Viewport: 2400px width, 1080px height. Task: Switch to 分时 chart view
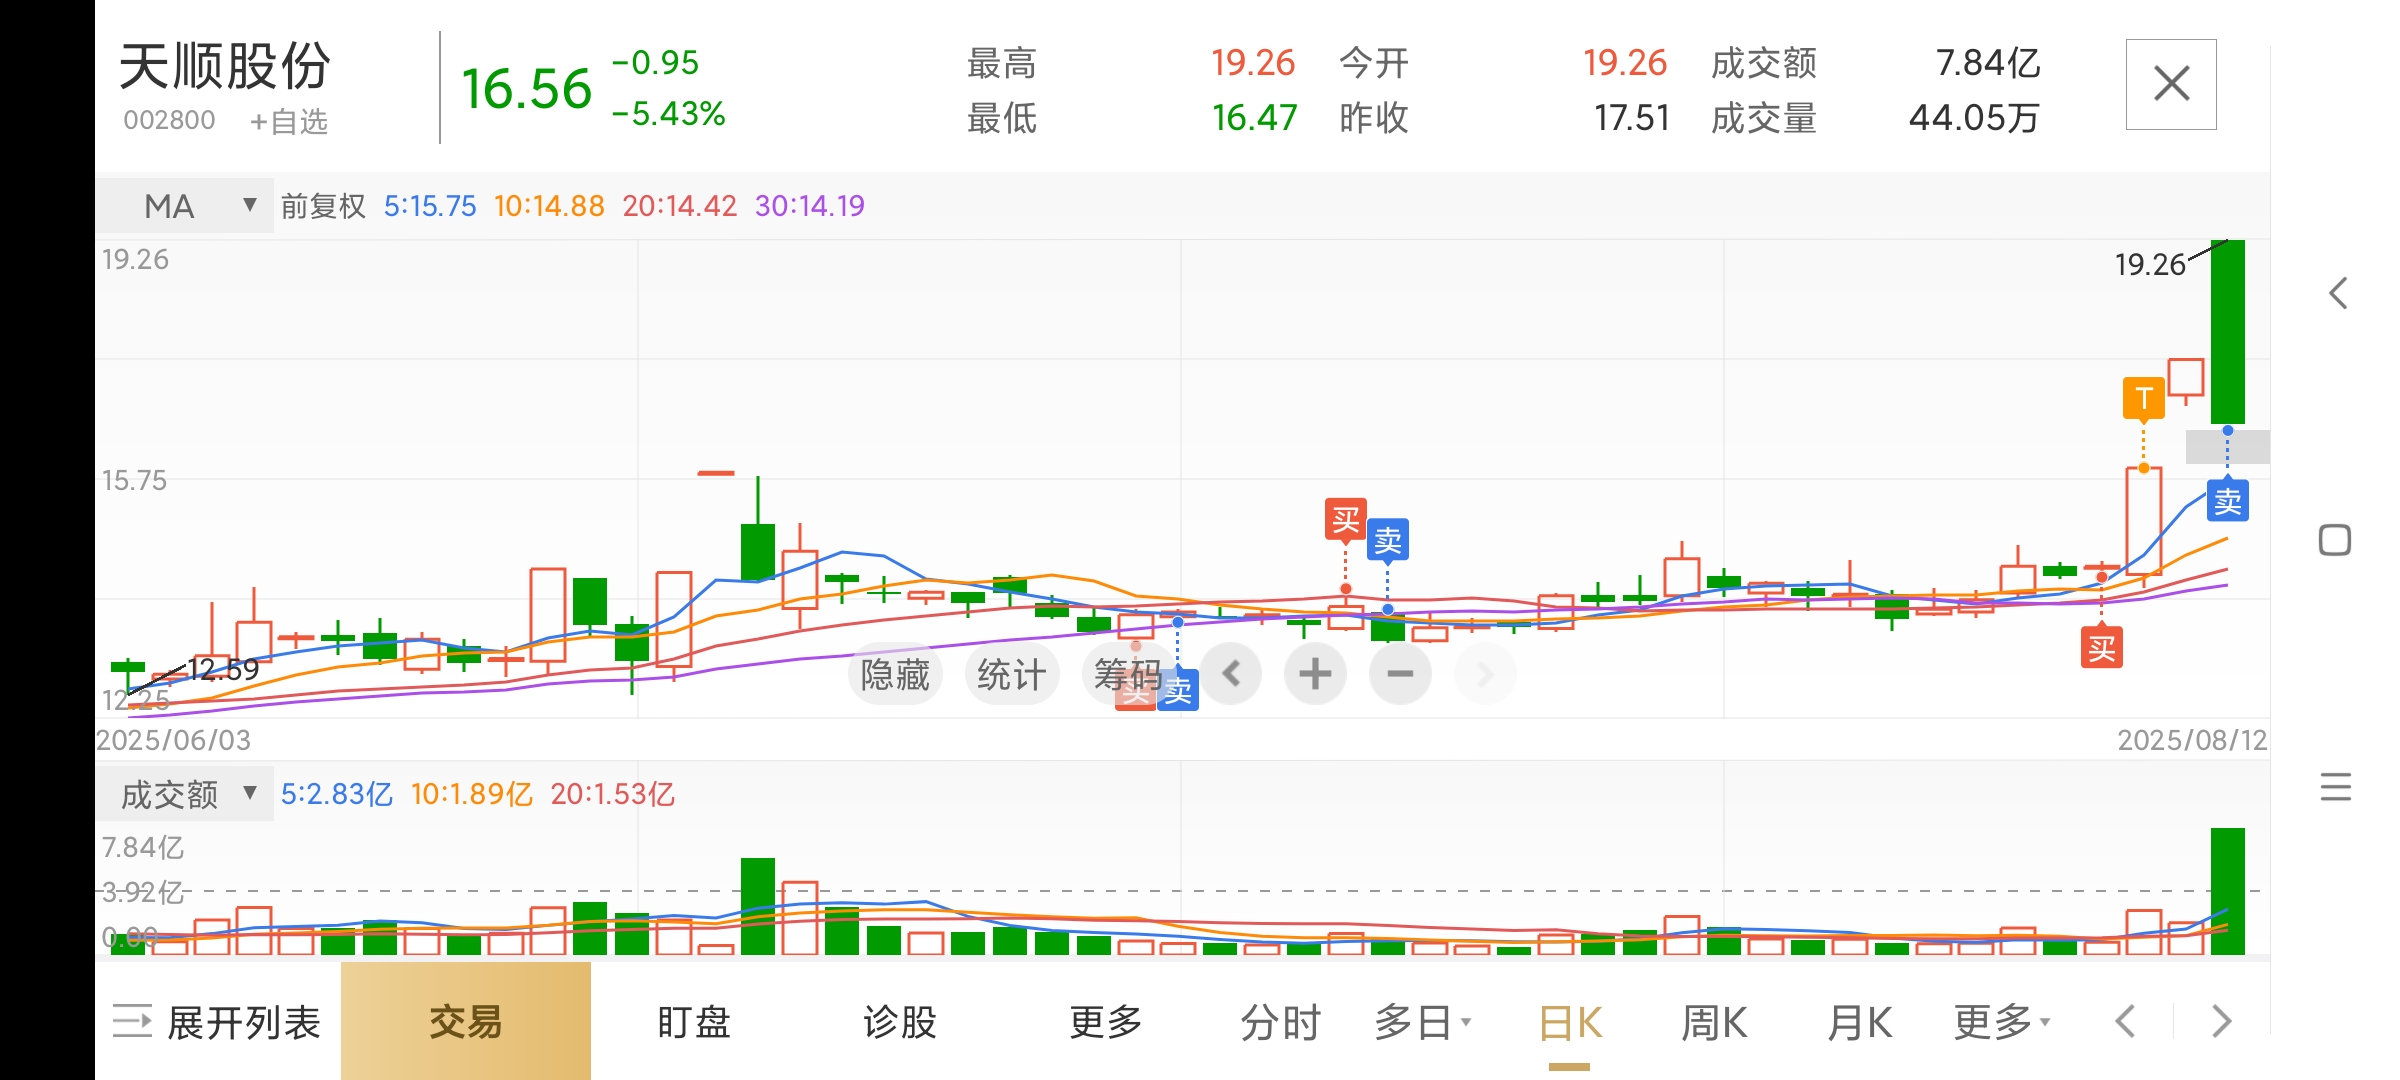click(1280, 1023)
